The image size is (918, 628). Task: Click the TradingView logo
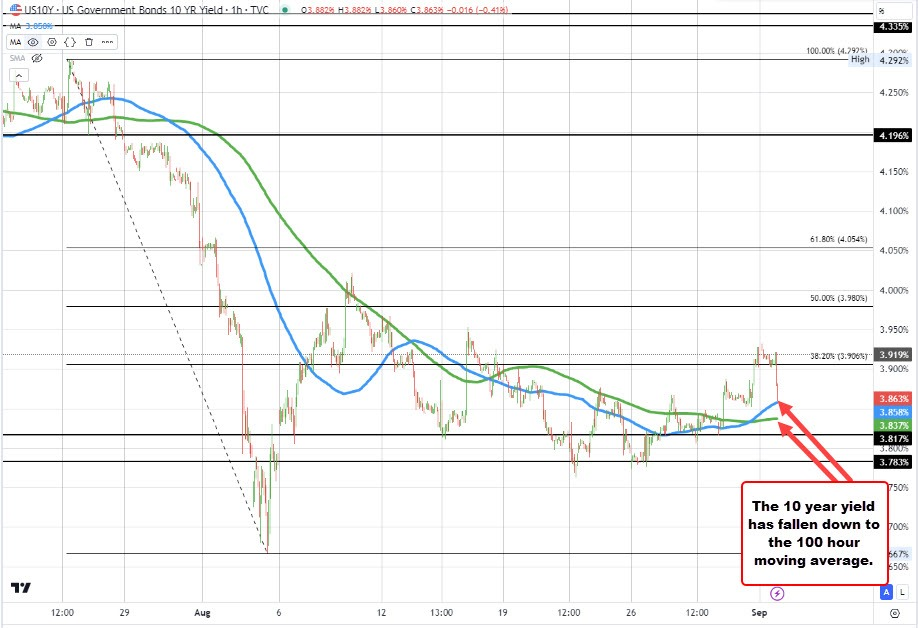click(x=20, y=588)
